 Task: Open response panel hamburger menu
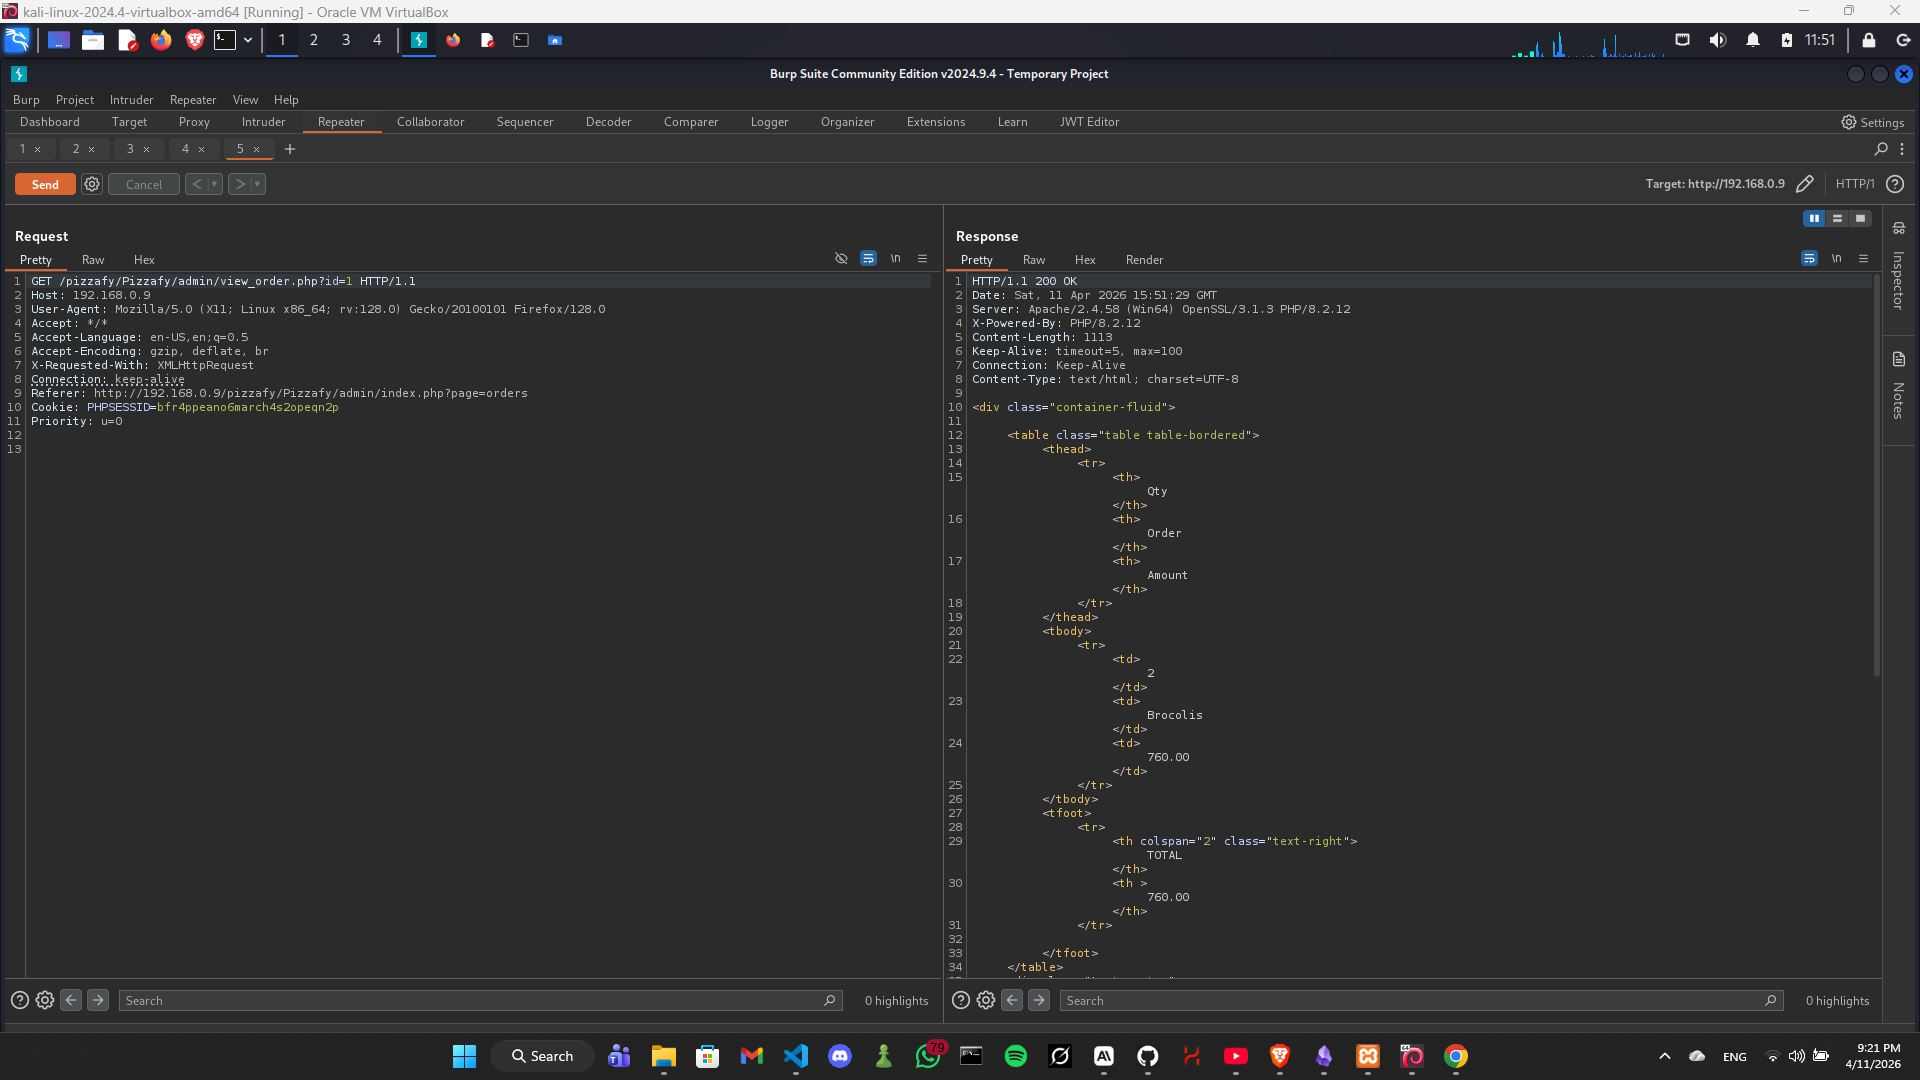[1863, 258]
